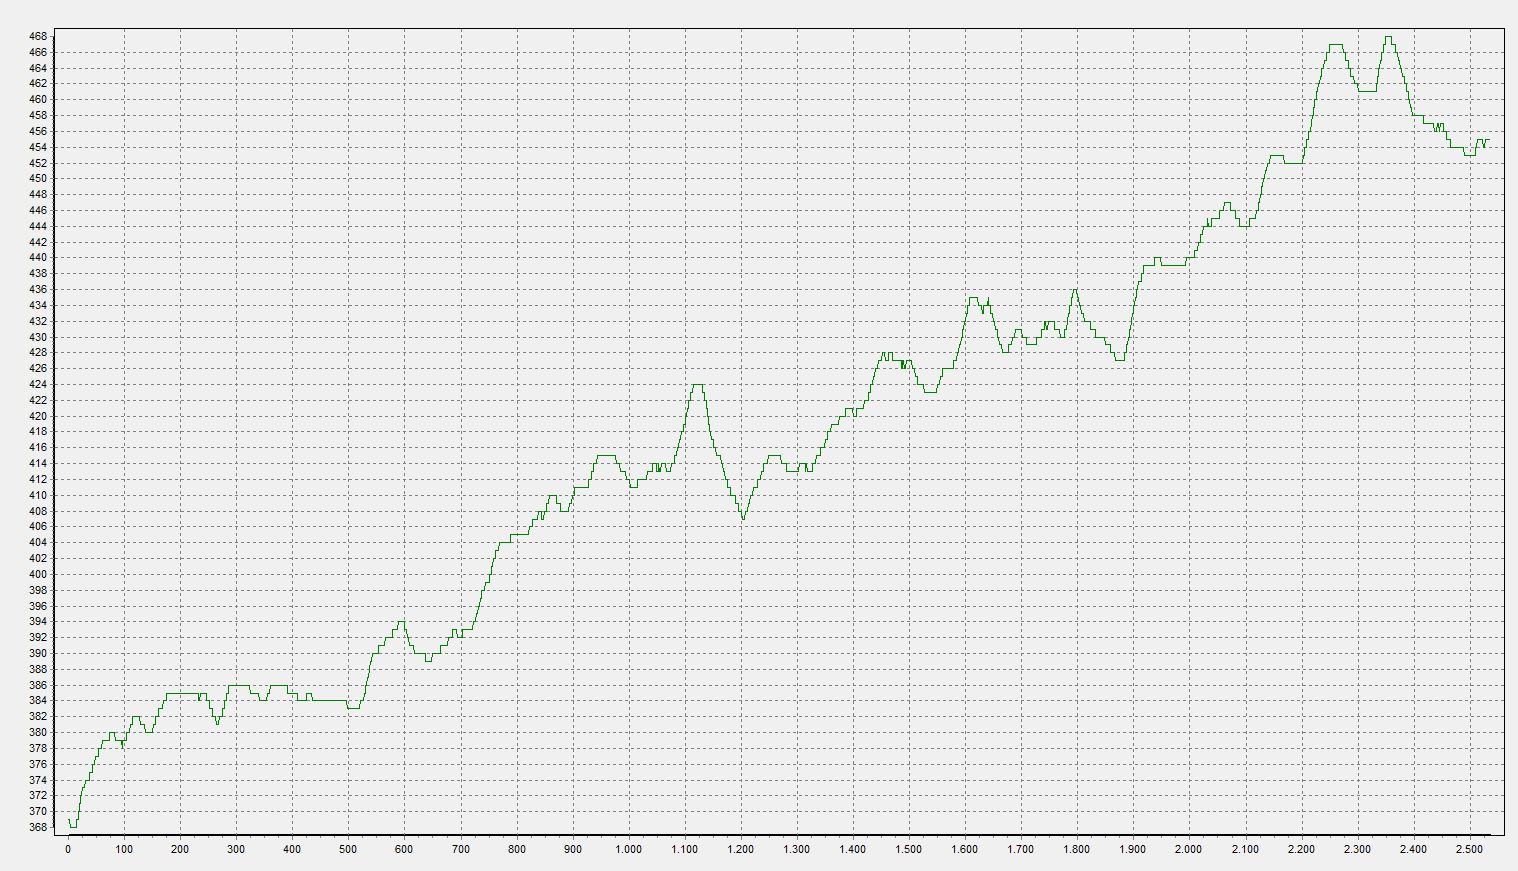Viewport: 1518px width, 871px height.
Task: Click the 420 vertical axis label
Action: [x=37, y=416]
